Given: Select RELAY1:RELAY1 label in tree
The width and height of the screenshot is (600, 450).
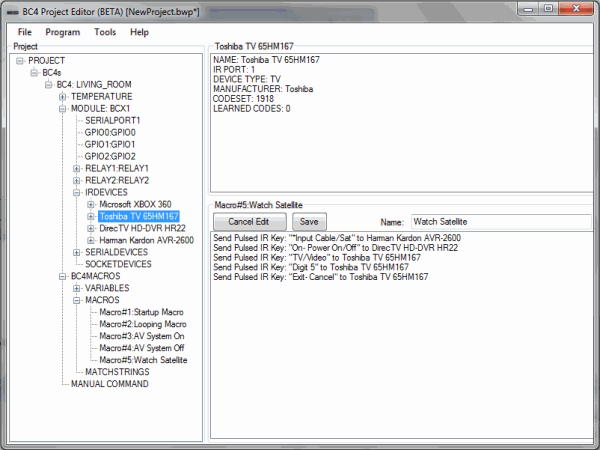Looking at the screenshot, I should (117, 168).
